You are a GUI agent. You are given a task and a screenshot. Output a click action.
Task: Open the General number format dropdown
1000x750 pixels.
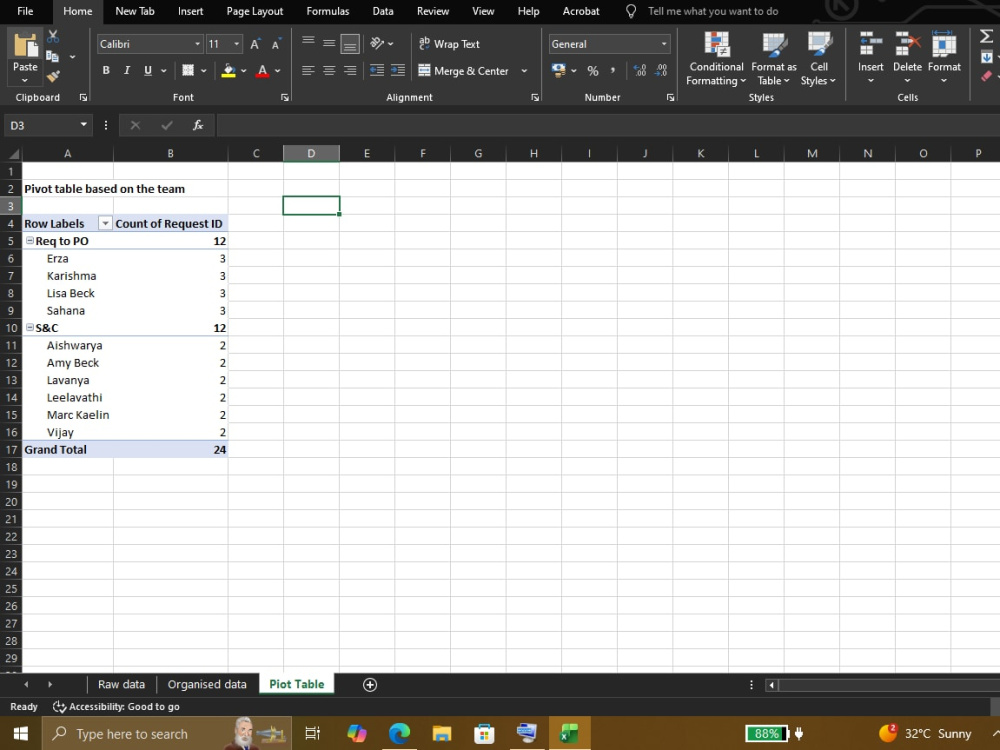(x=664, y=44)
